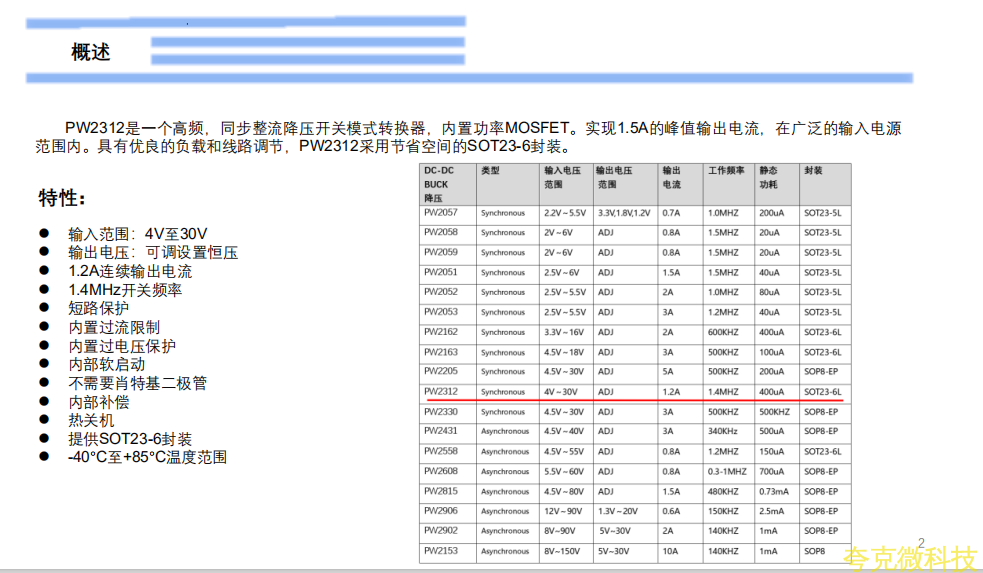Select the PW2153 cell in the last row

click(x=440, y=551)
